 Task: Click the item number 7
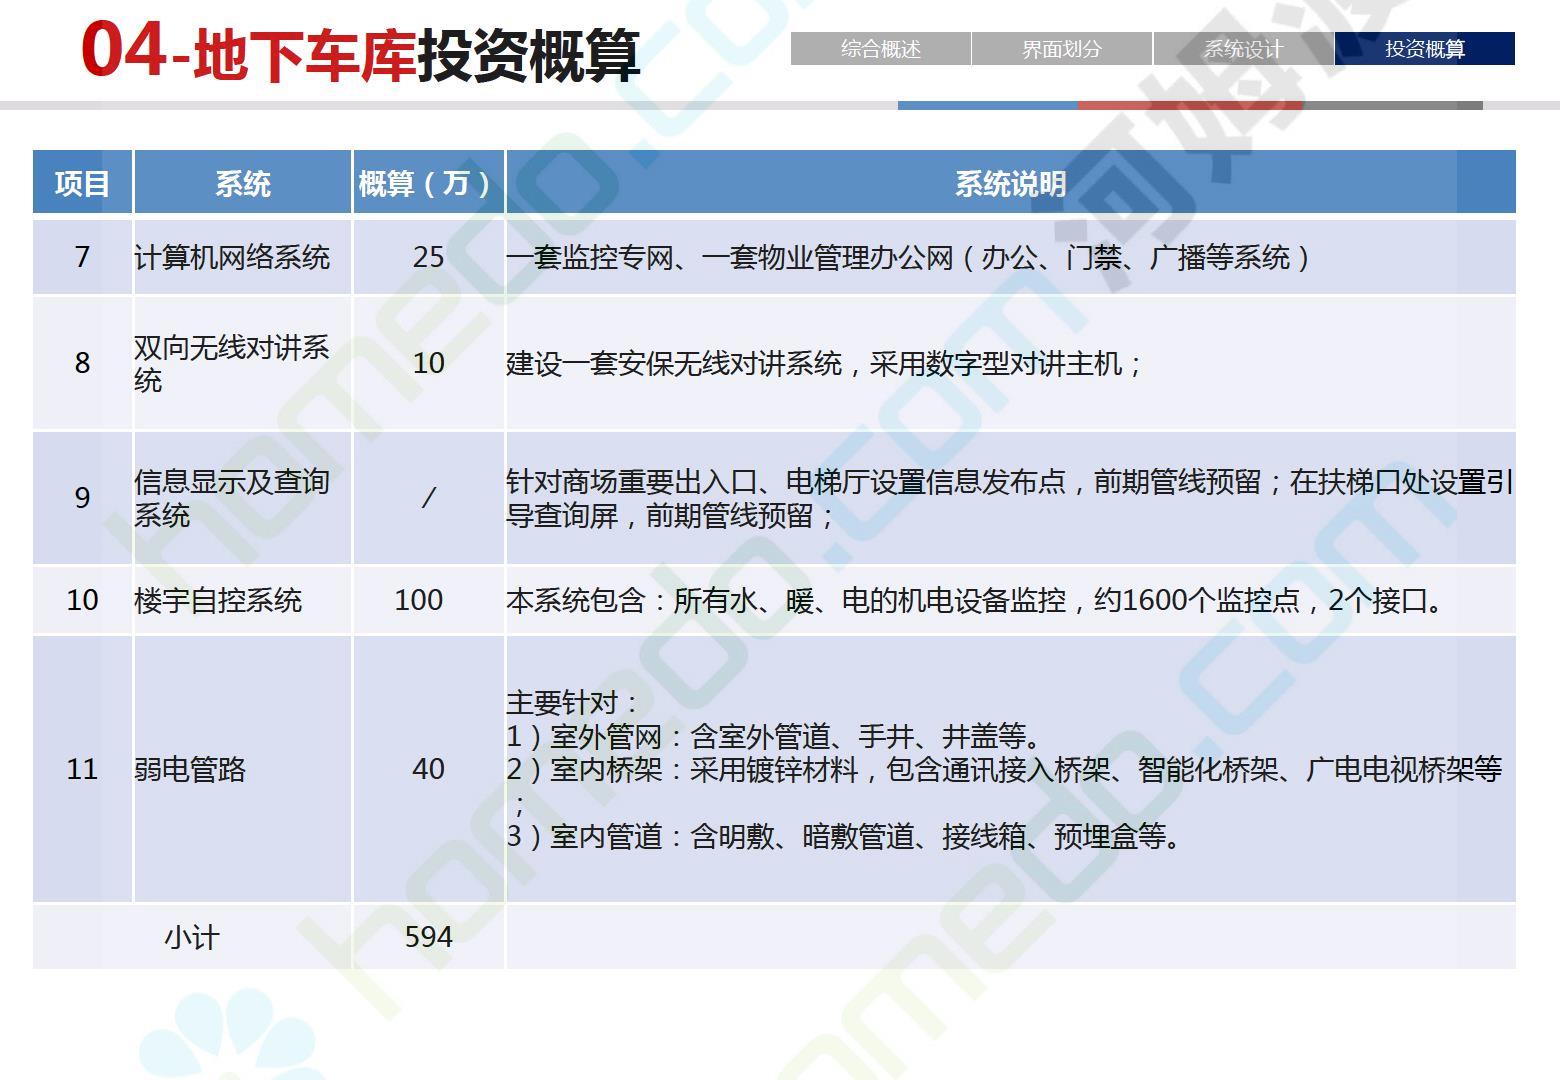[x=82, y=257]
